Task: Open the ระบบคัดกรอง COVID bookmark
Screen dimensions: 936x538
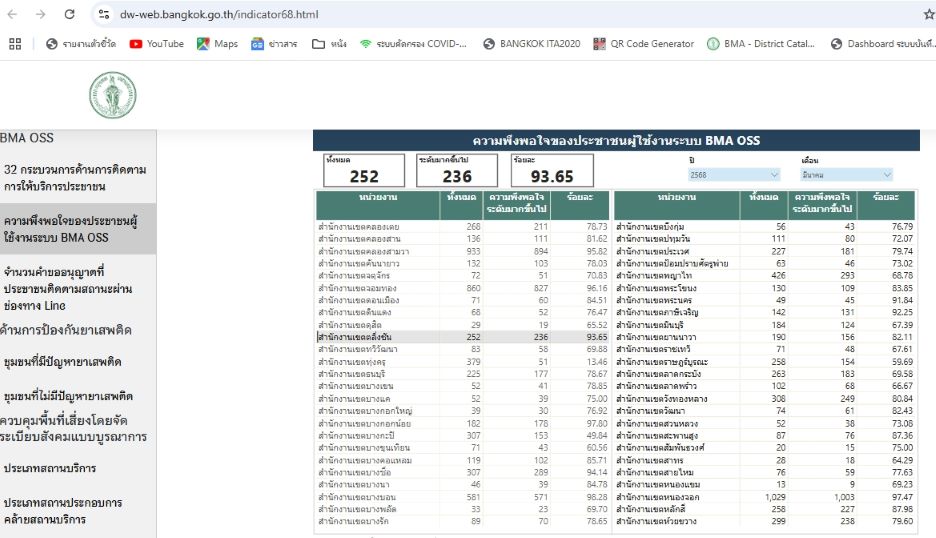Action: click(413, 44)
